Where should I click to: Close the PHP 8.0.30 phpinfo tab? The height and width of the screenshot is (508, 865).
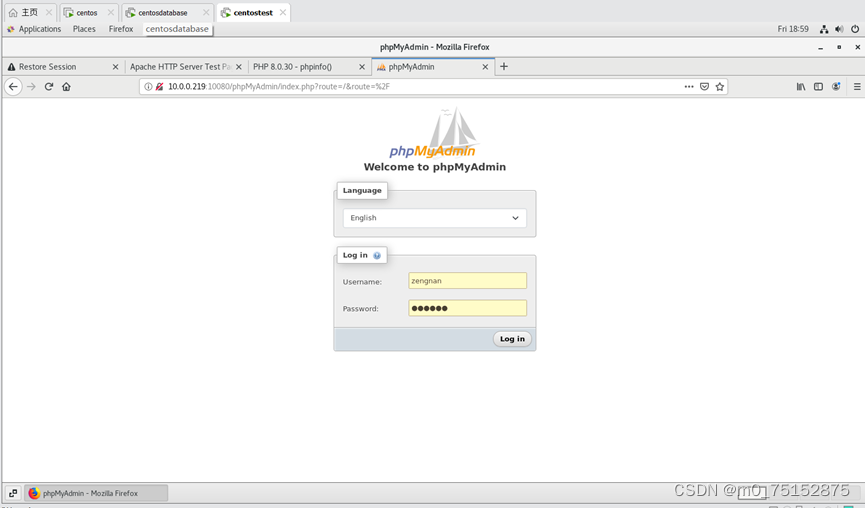(x=362, y=67)
